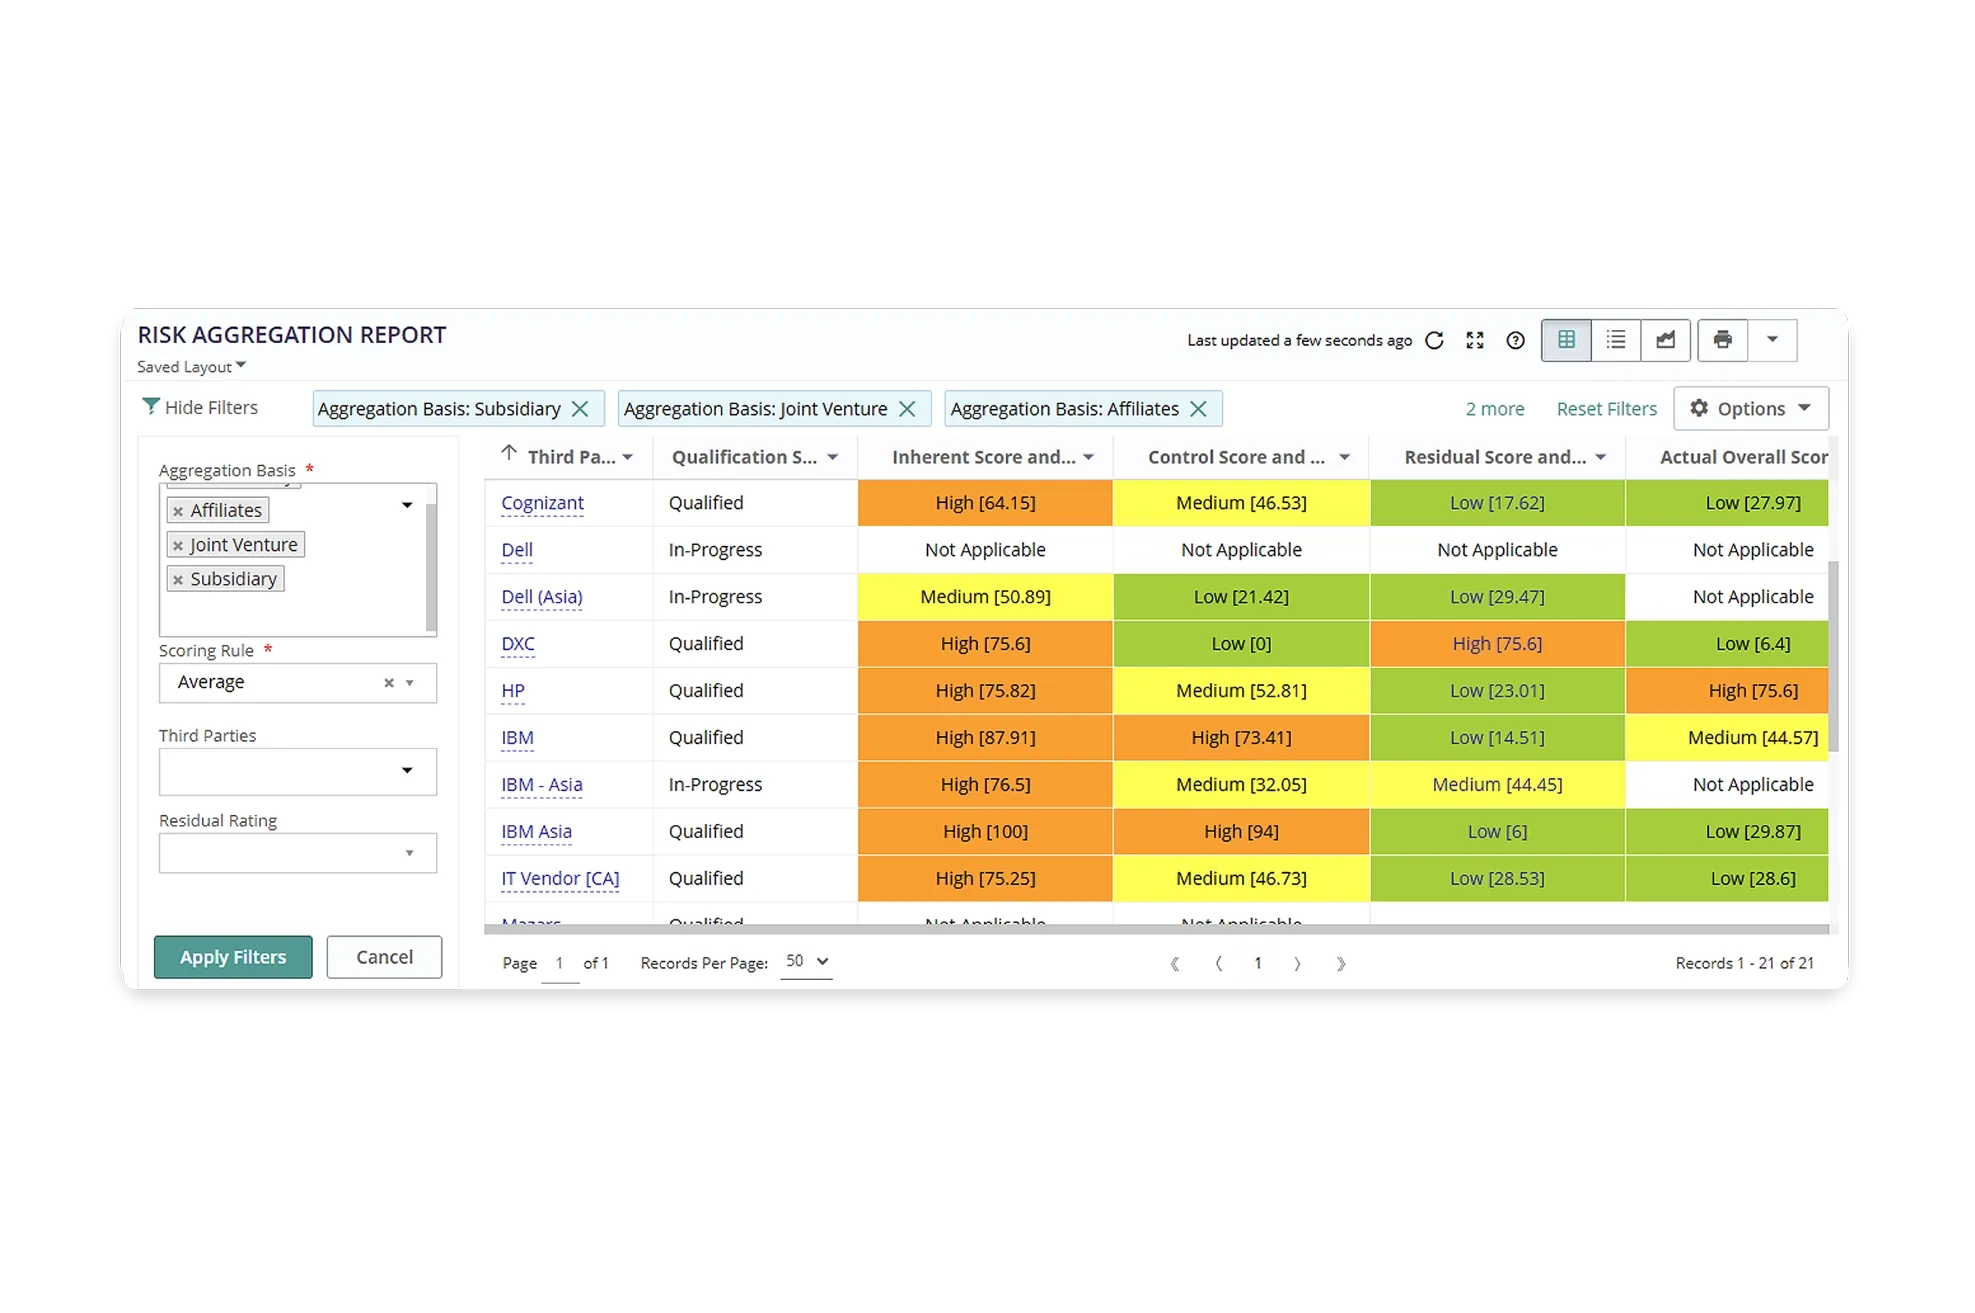
Task: Select Medium [50.89] inherent score cell
Action: coord(985,597)
